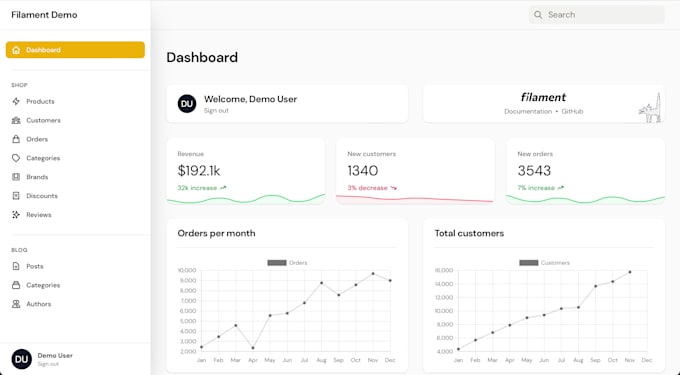This screenshot has height=375, width=680.
Task: Open Posts in the Blog section
Action: pyautogui.click(x=35, y=266)
